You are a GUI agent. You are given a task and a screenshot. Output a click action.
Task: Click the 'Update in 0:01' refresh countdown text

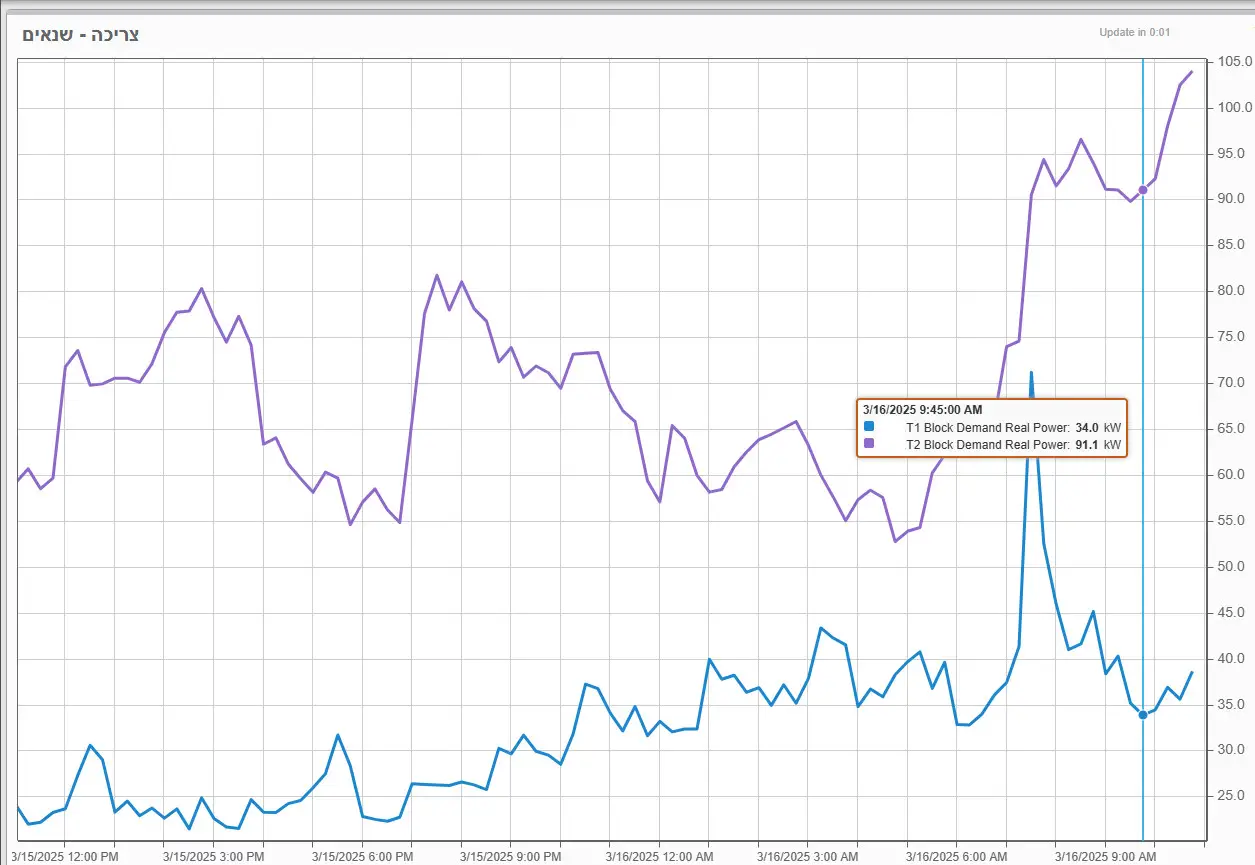1134,32
